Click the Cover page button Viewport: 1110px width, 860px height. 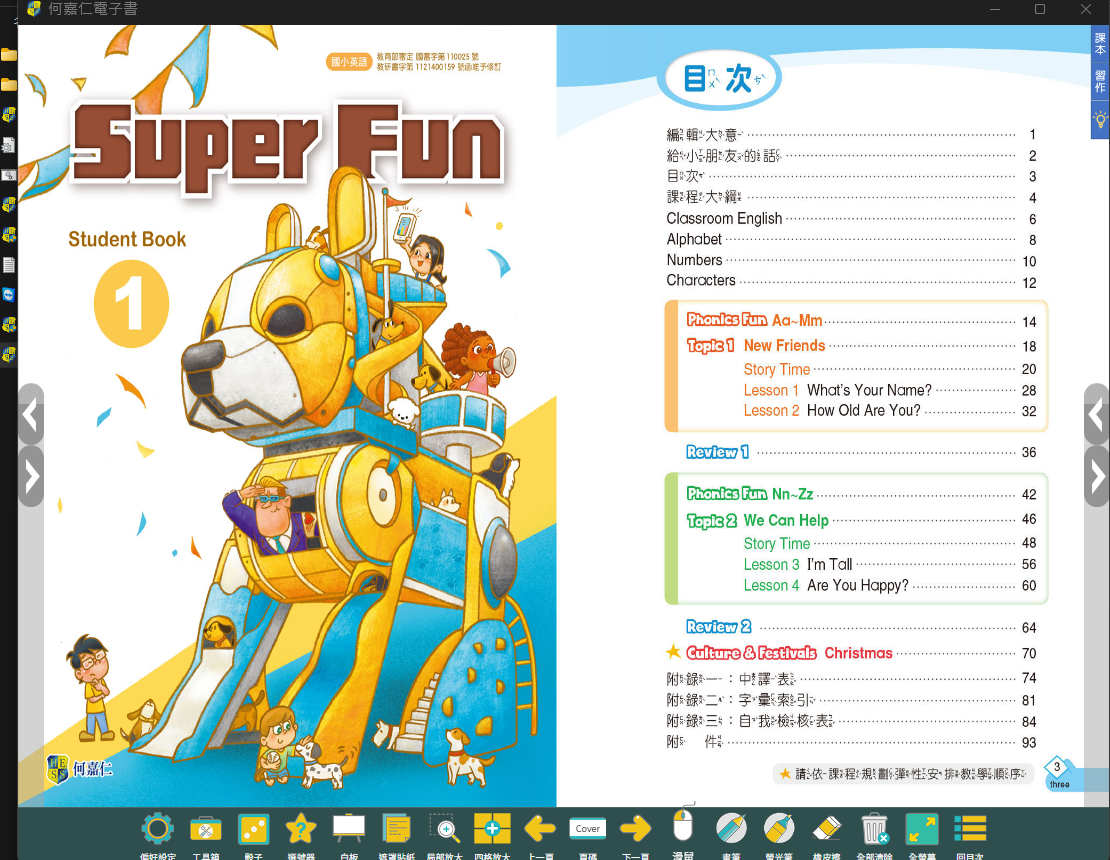588,829
